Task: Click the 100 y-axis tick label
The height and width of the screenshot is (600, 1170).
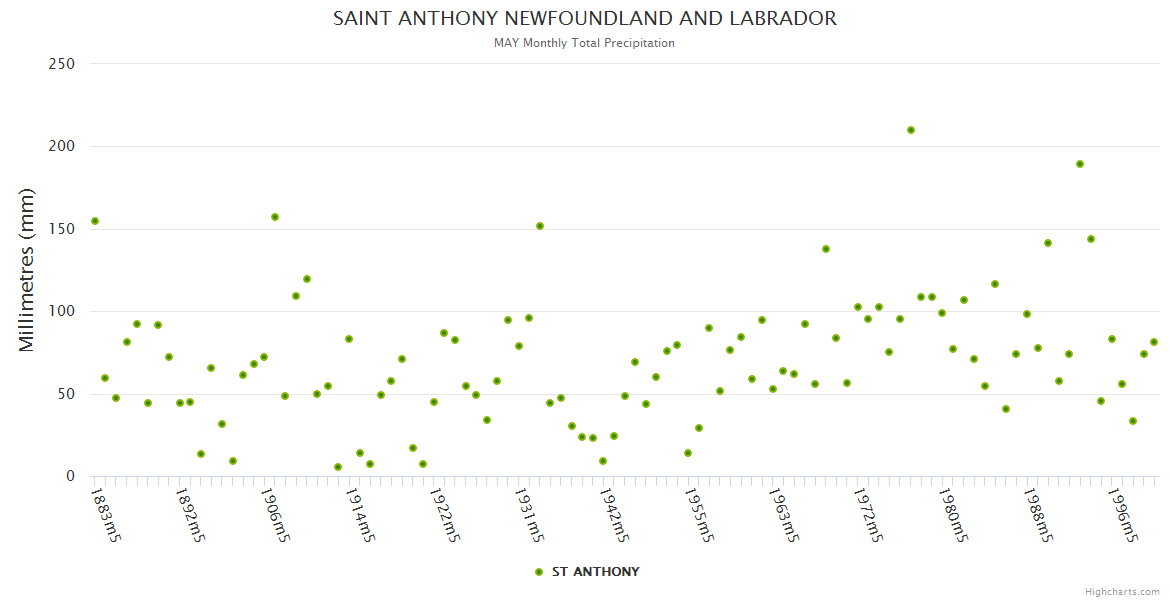Action: click(x=62, y=312)
